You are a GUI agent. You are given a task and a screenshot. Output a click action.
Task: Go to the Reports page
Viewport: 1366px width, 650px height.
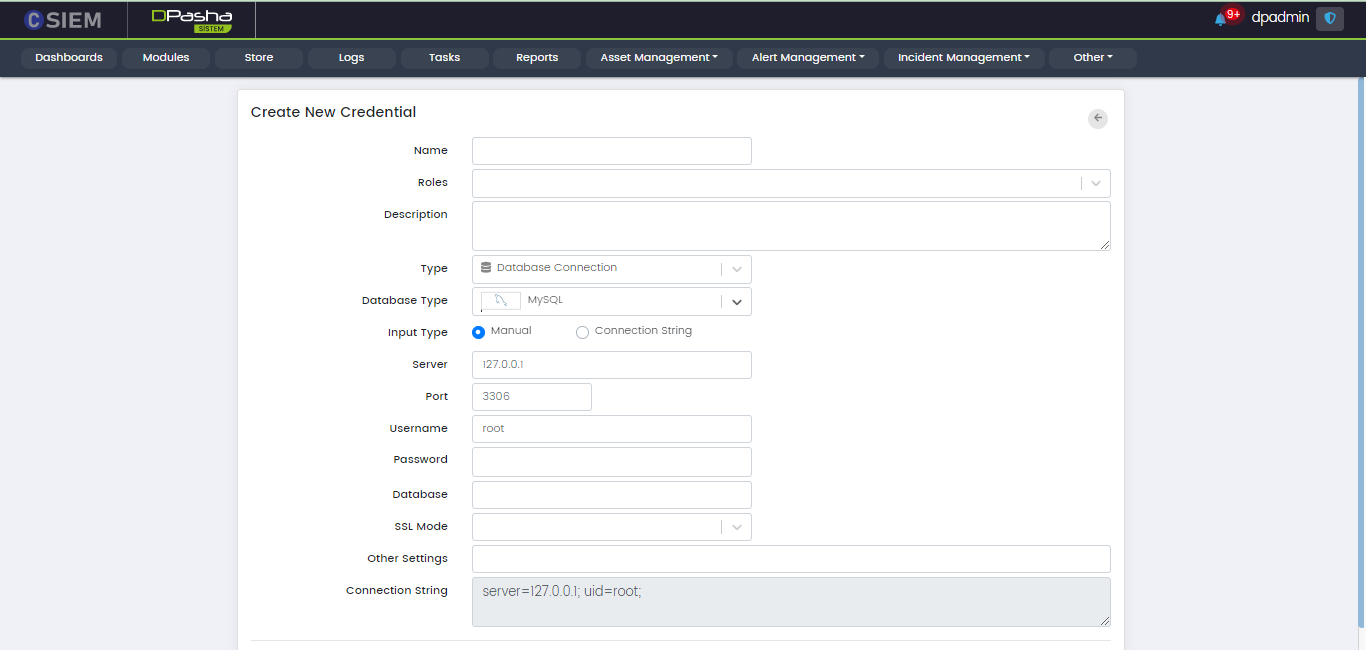point(537,58)
